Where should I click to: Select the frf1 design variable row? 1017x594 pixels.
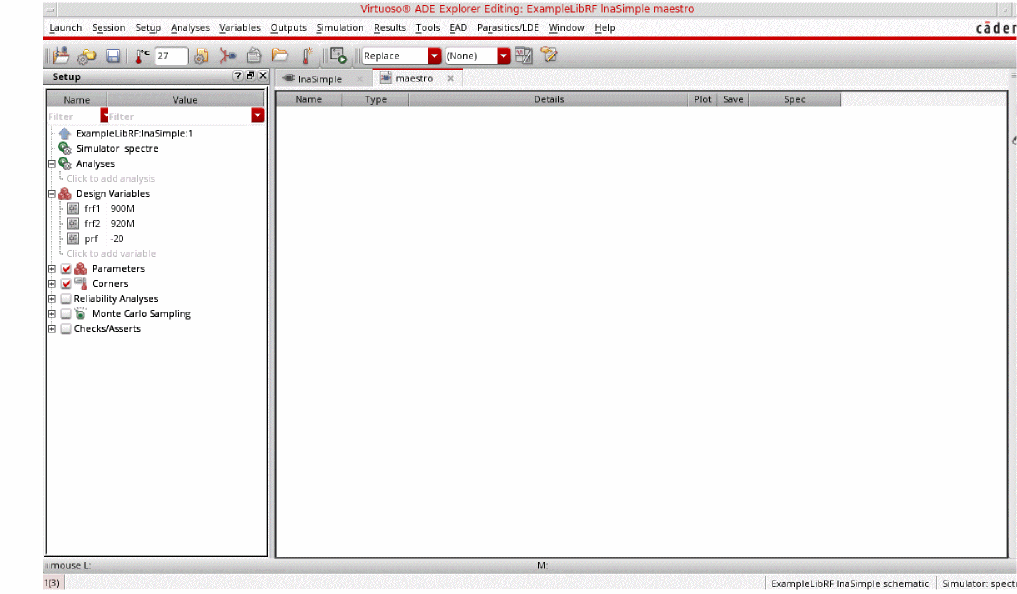pyautogui.click(x=105, y=209)
